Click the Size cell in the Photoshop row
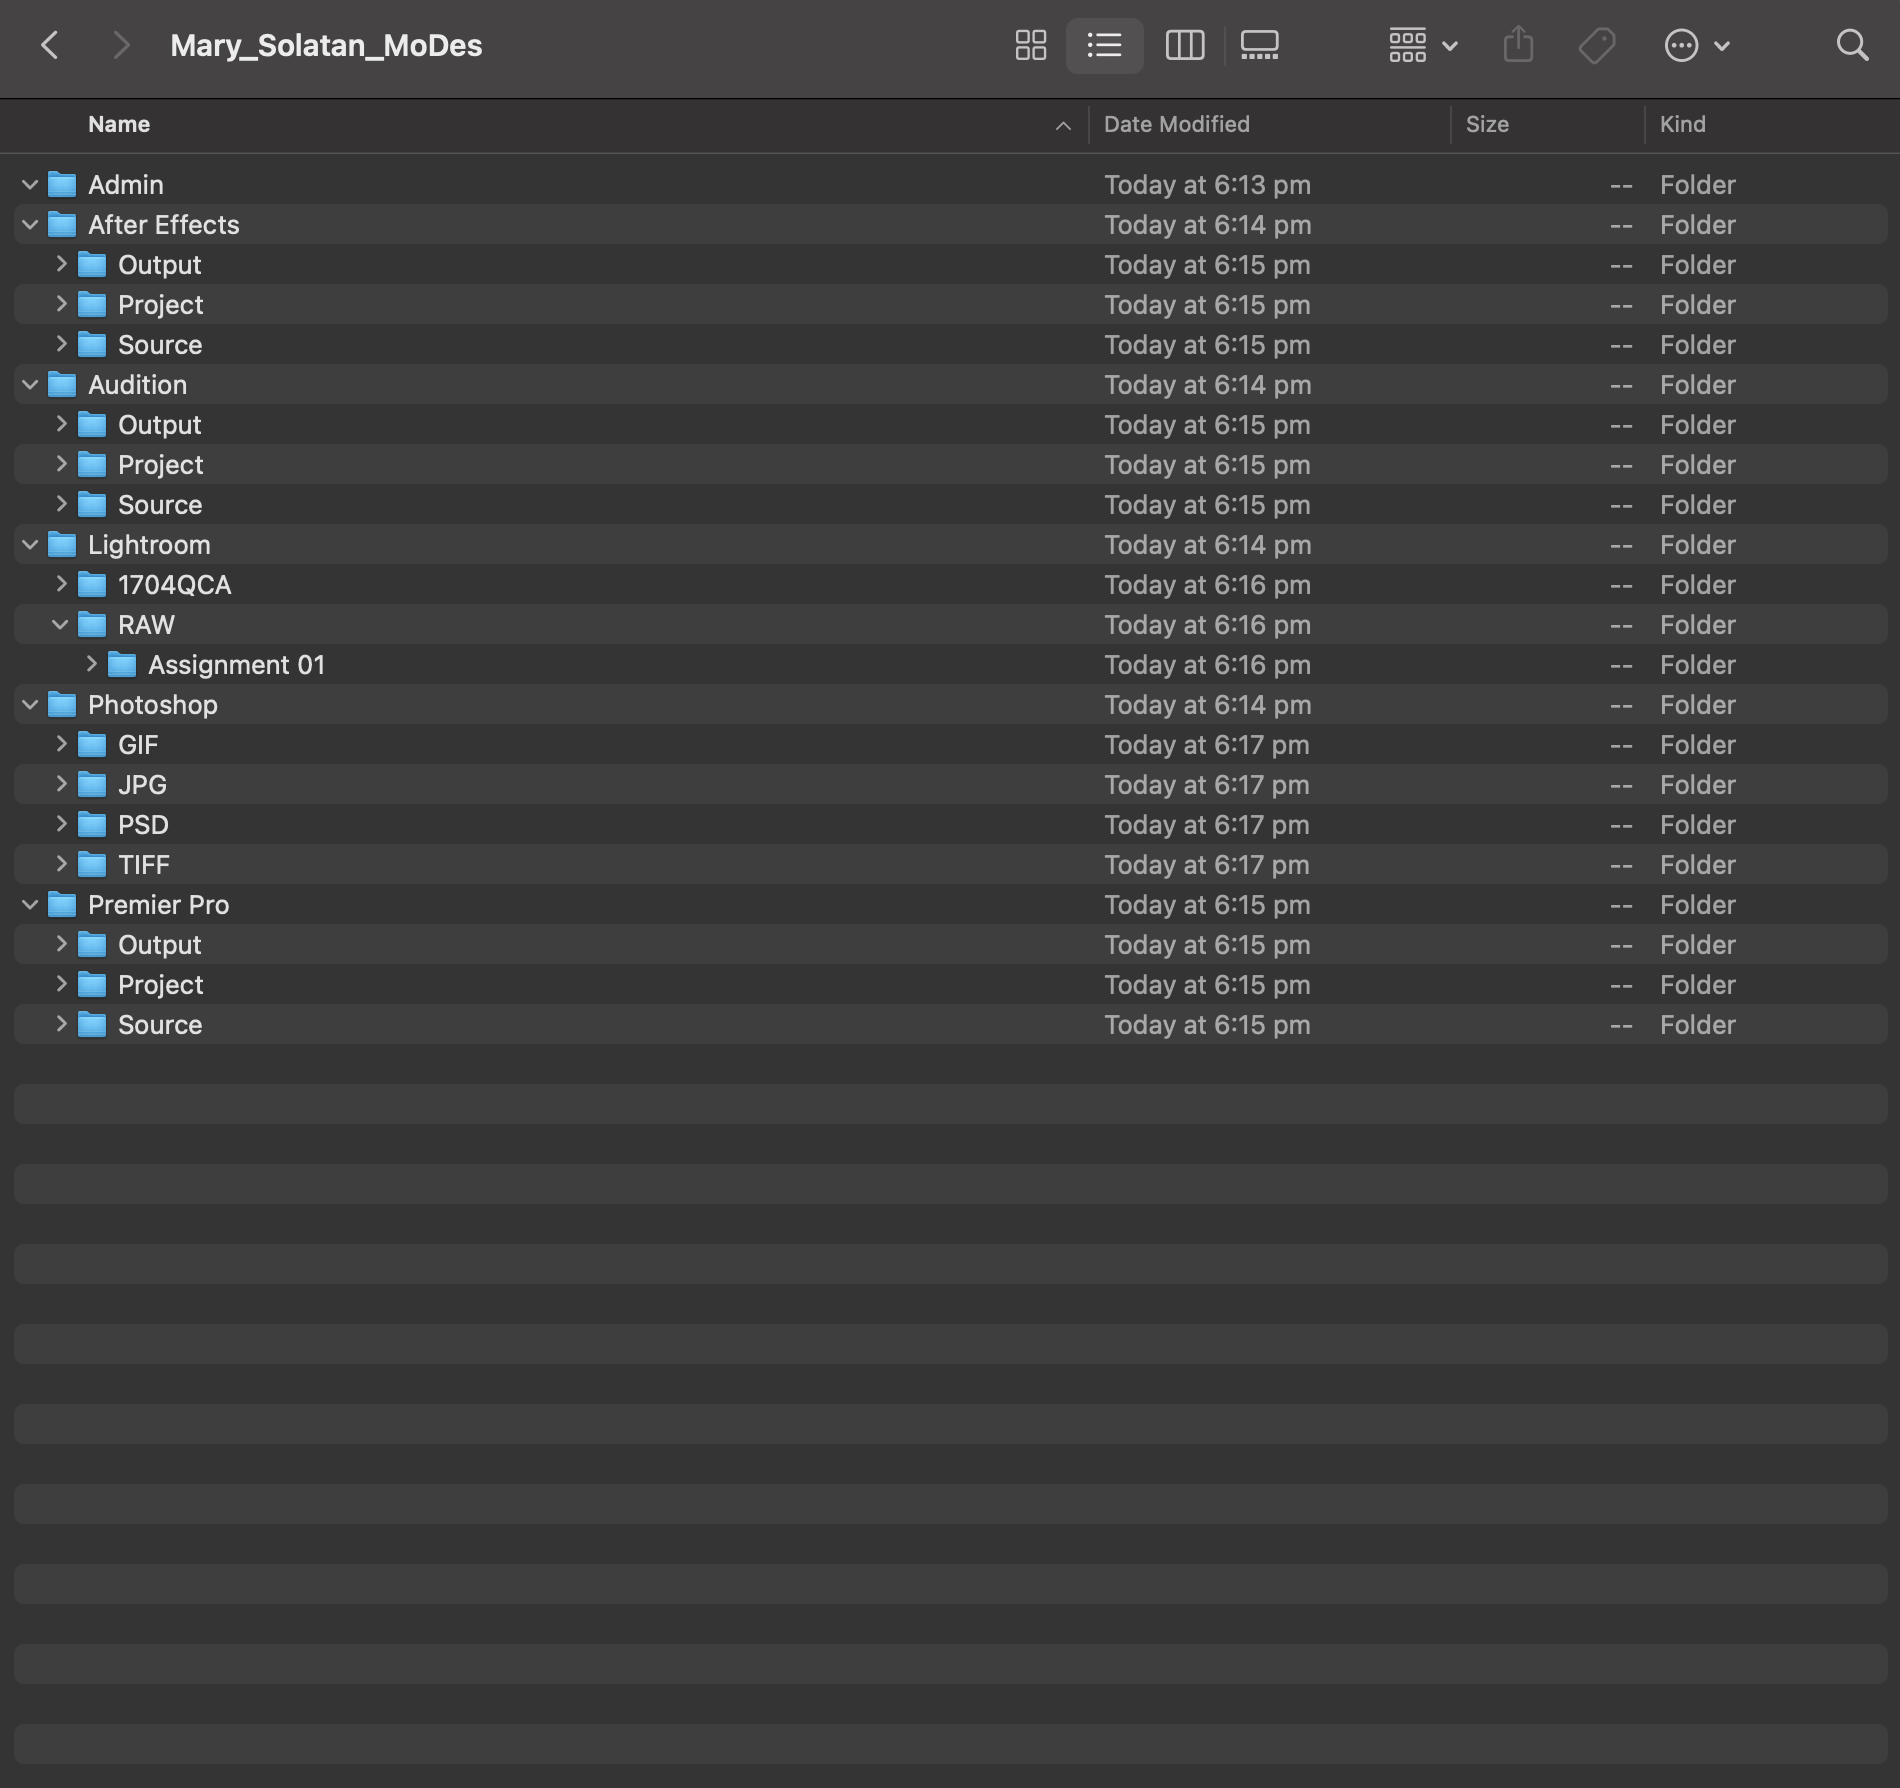The height and width of the screenshot is (1788, 1900). [x=1621, y=705]
